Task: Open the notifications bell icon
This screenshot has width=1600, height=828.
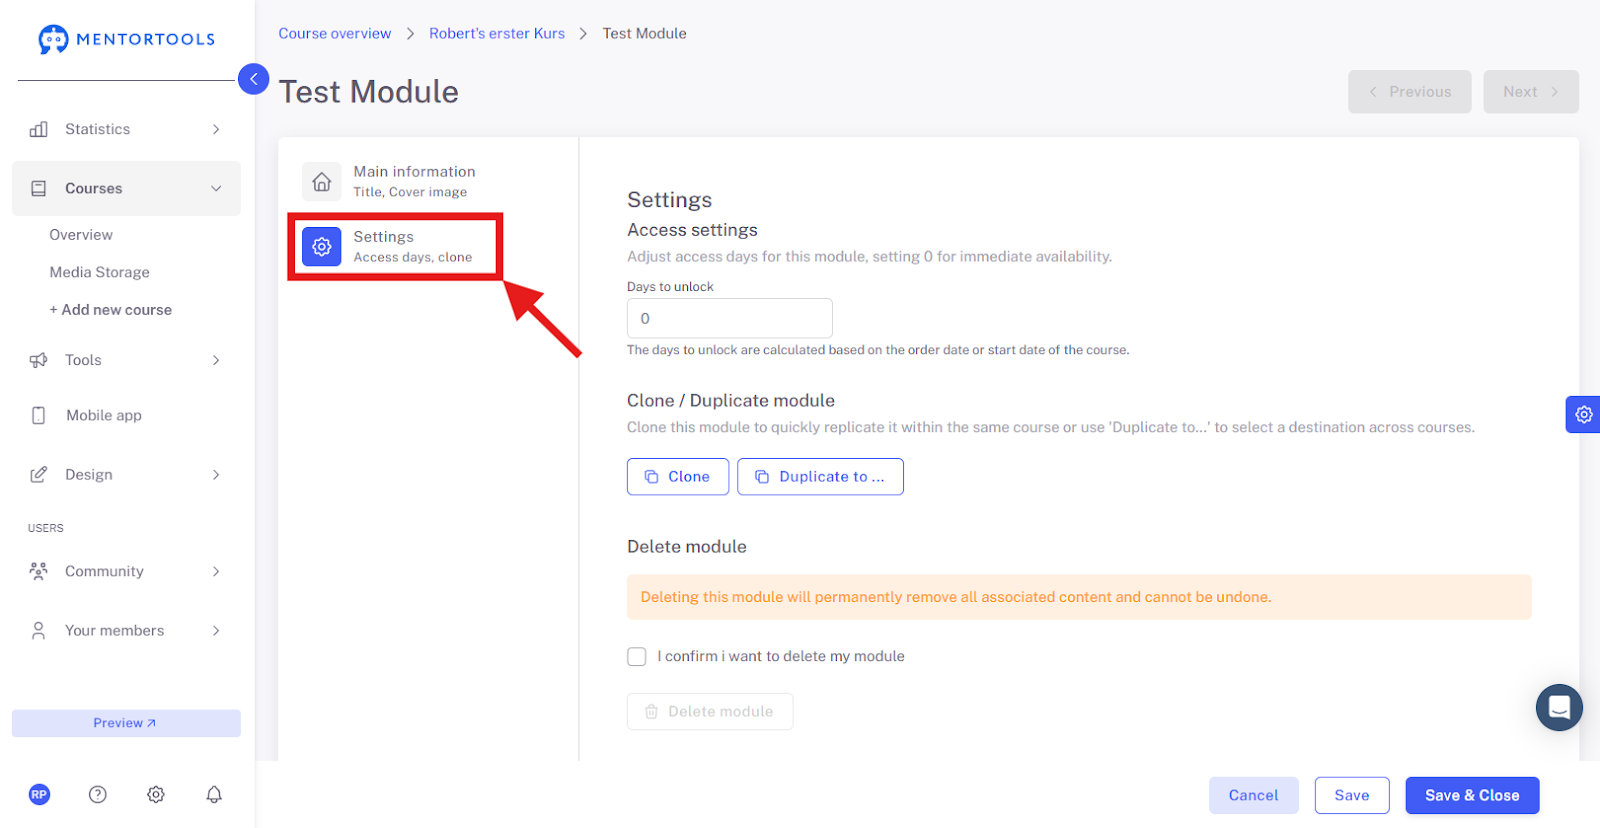Action: (214, 794)
